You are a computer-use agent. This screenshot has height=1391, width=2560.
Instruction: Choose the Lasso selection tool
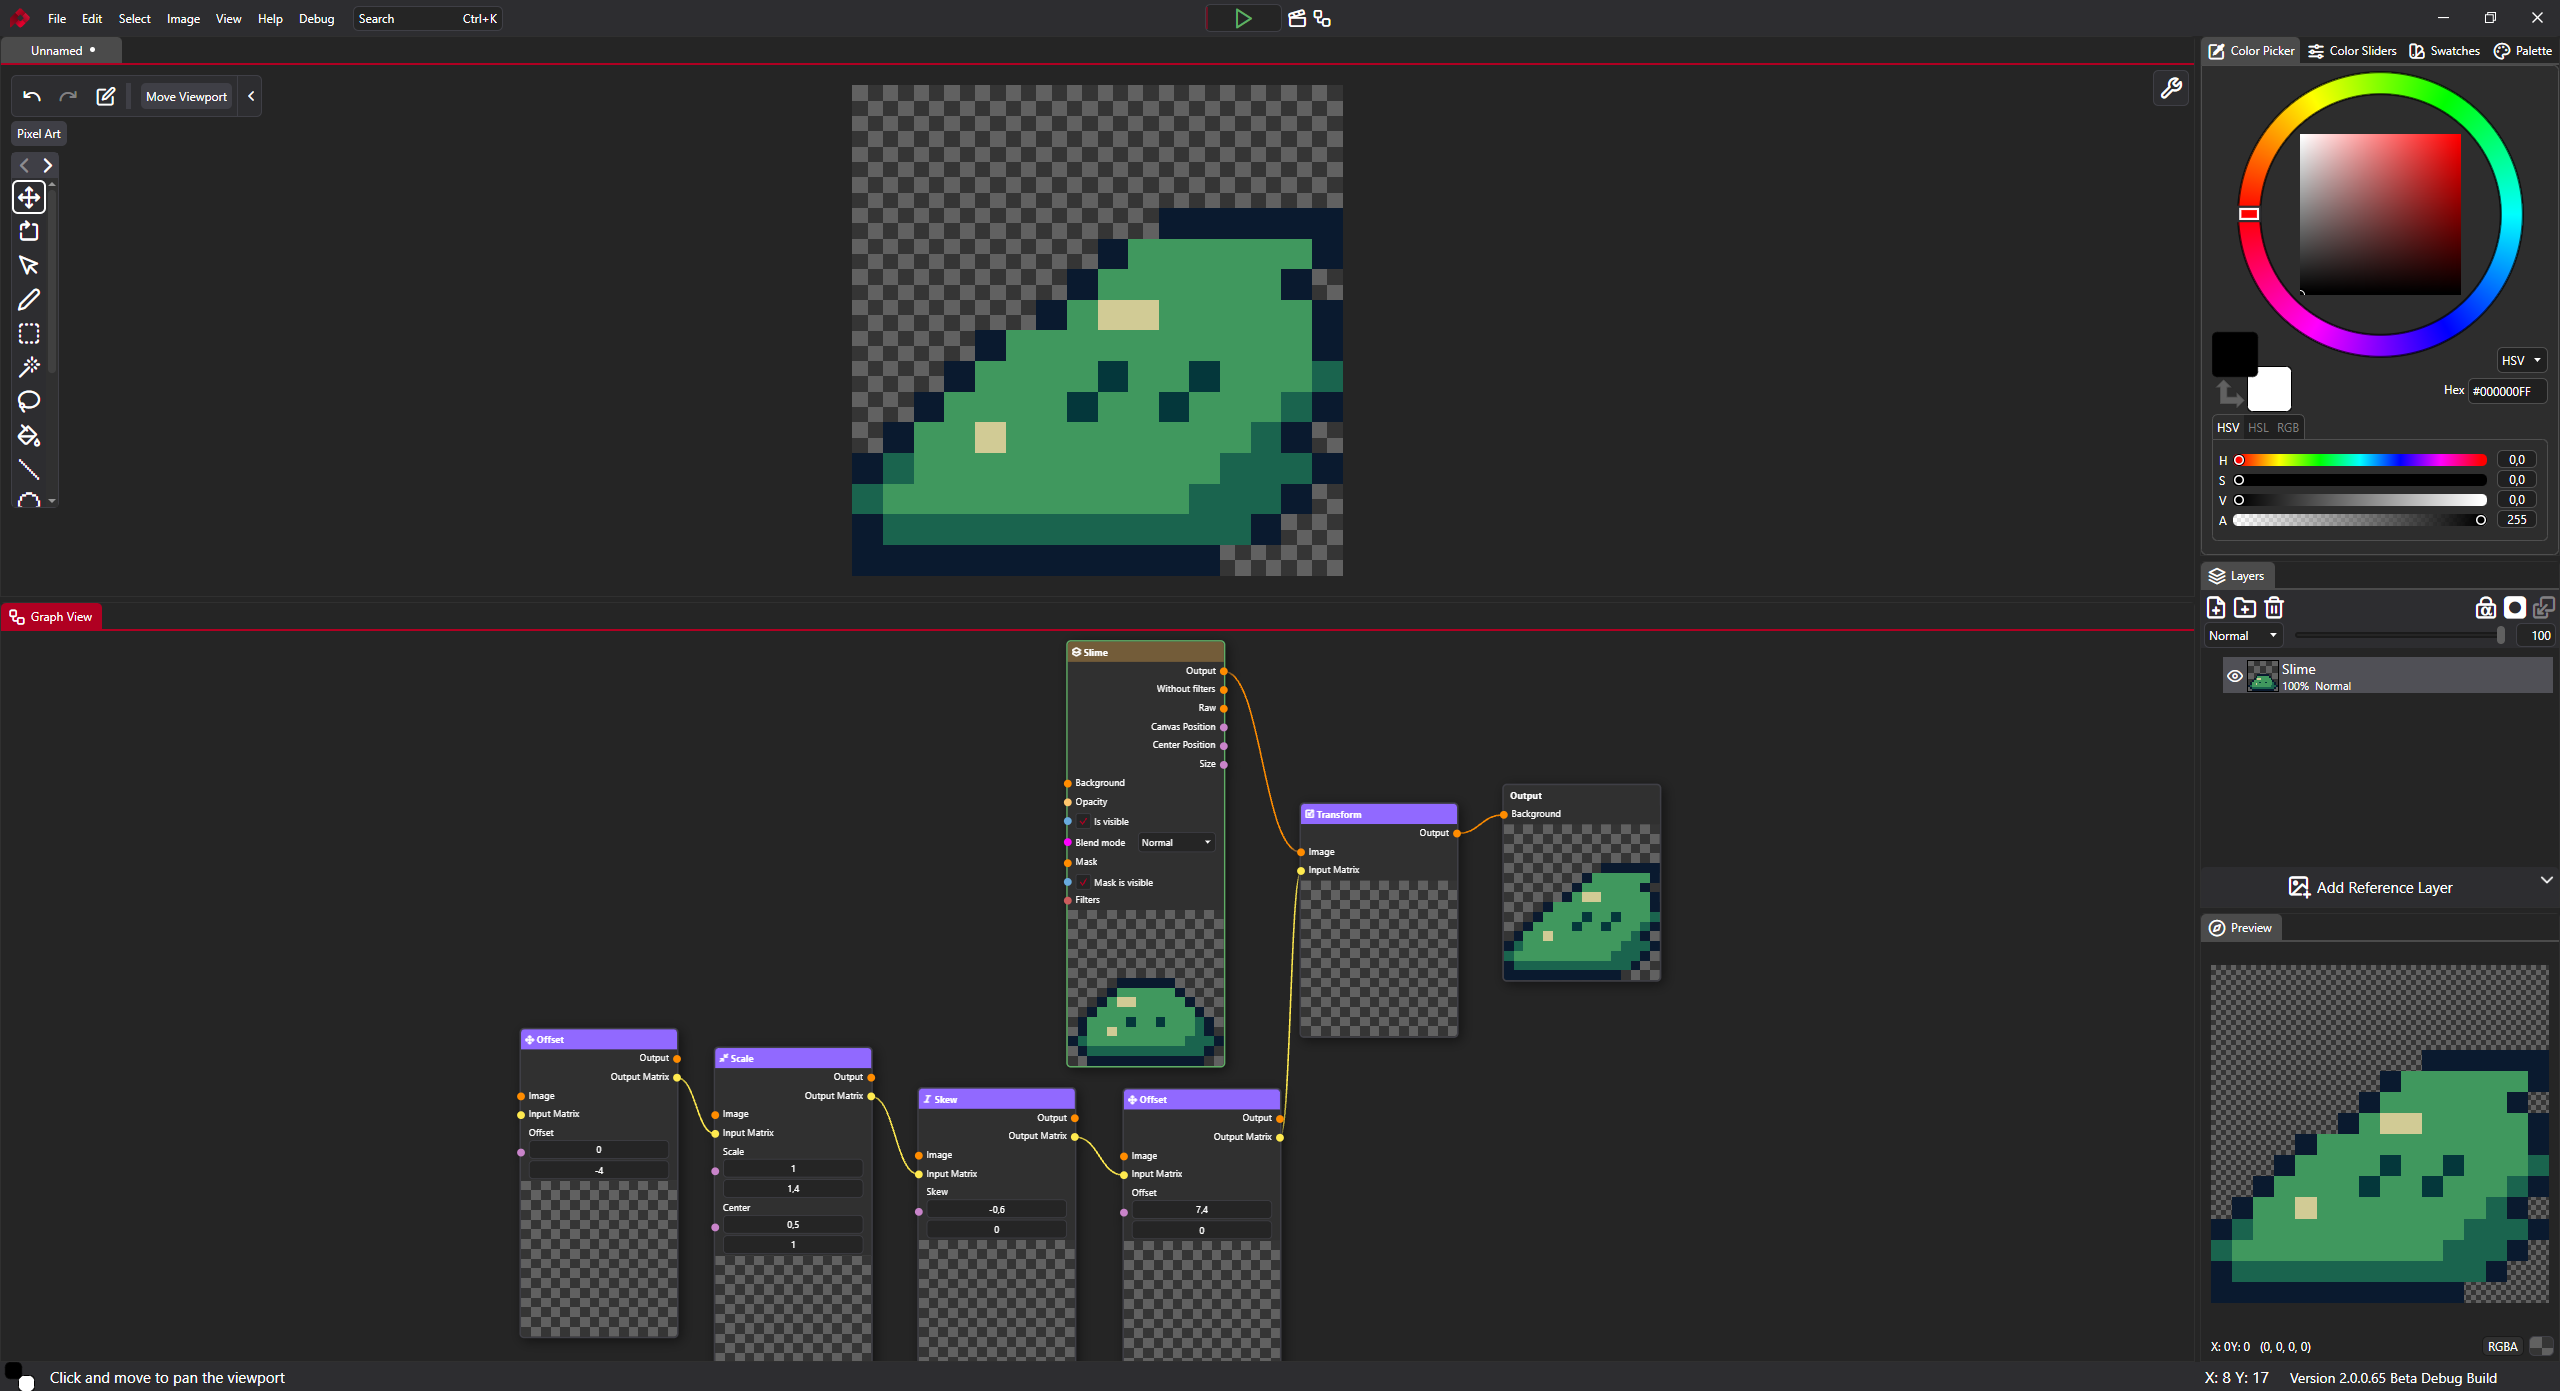29,401
